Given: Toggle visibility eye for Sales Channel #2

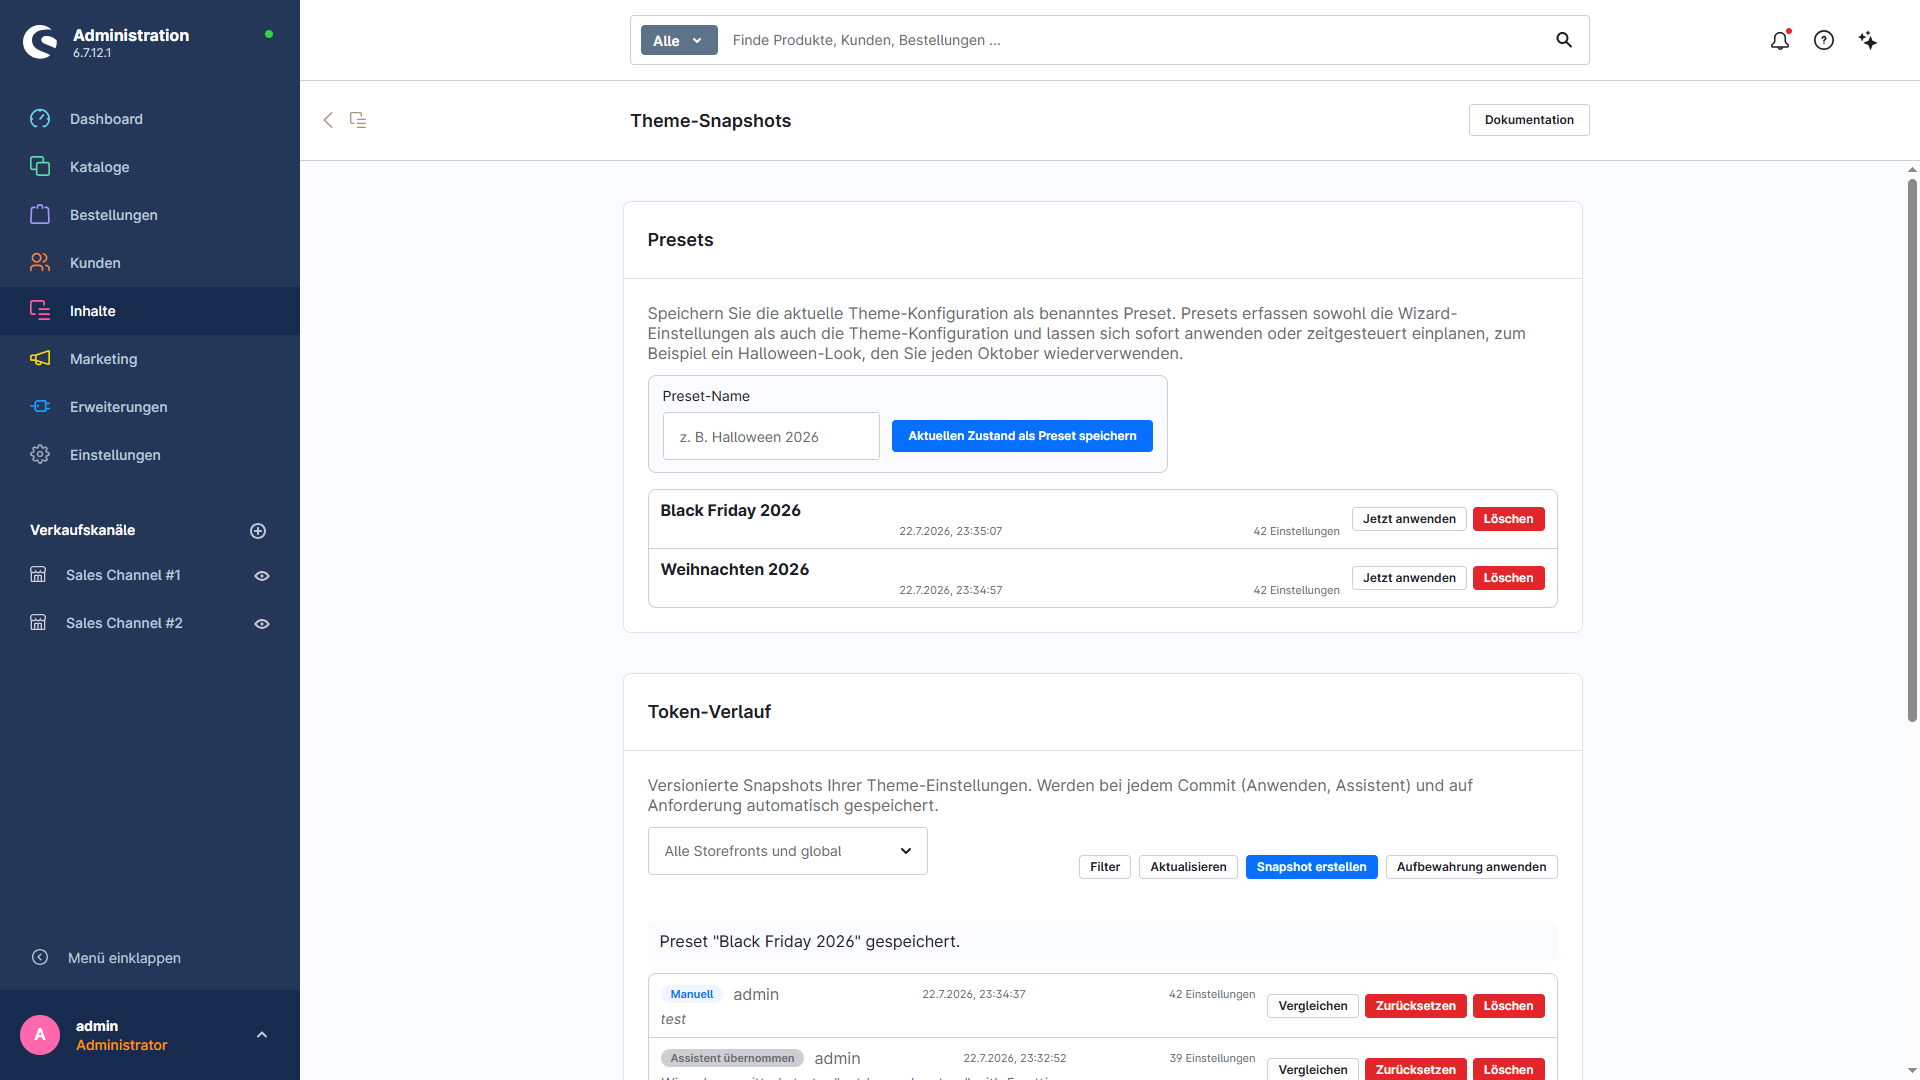Looking at the screenshot, I should pyautogui.click(x=262, y=624).
